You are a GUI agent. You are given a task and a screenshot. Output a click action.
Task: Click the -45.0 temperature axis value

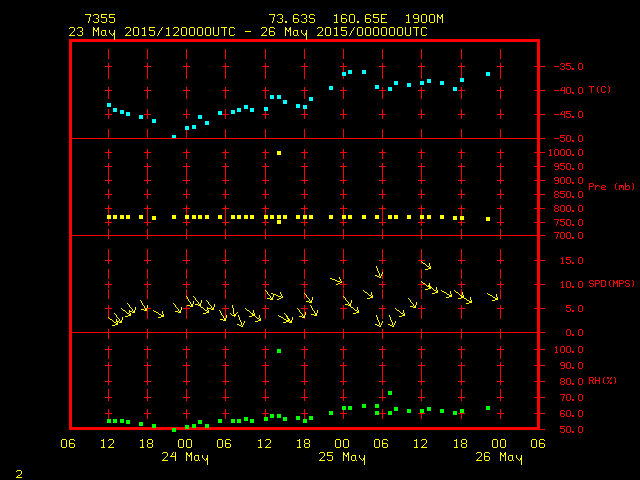click(568, 115)
